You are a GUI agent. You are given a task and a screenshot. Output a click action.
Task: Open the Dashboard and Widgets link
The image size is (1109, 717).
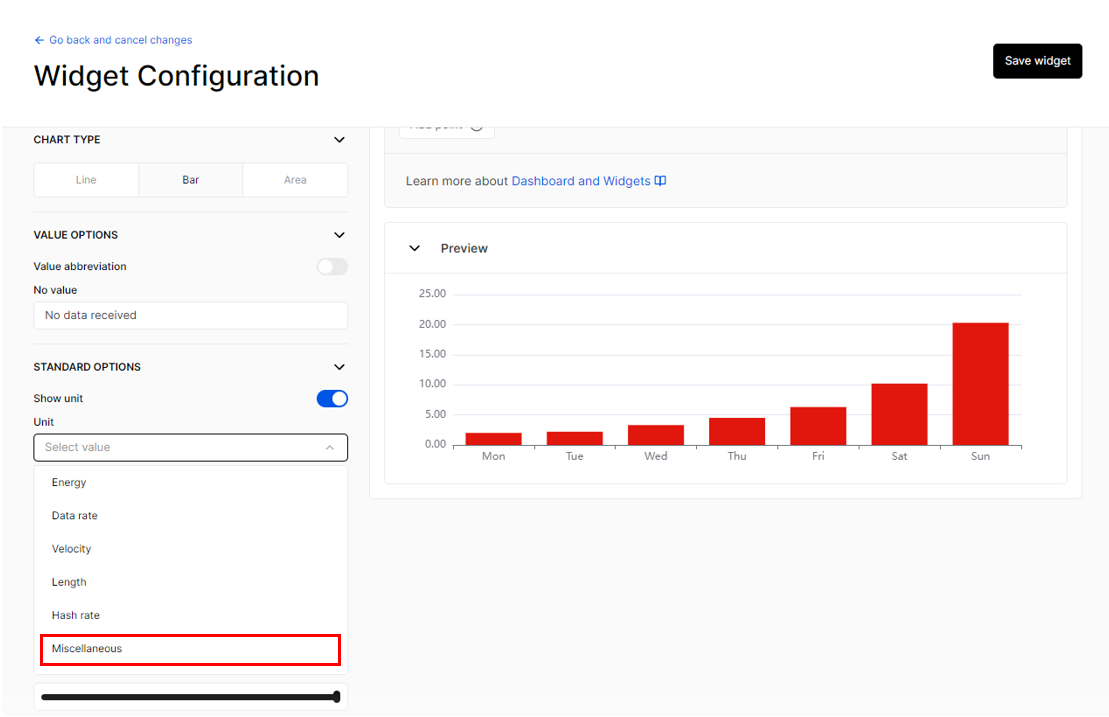point(581,181)
